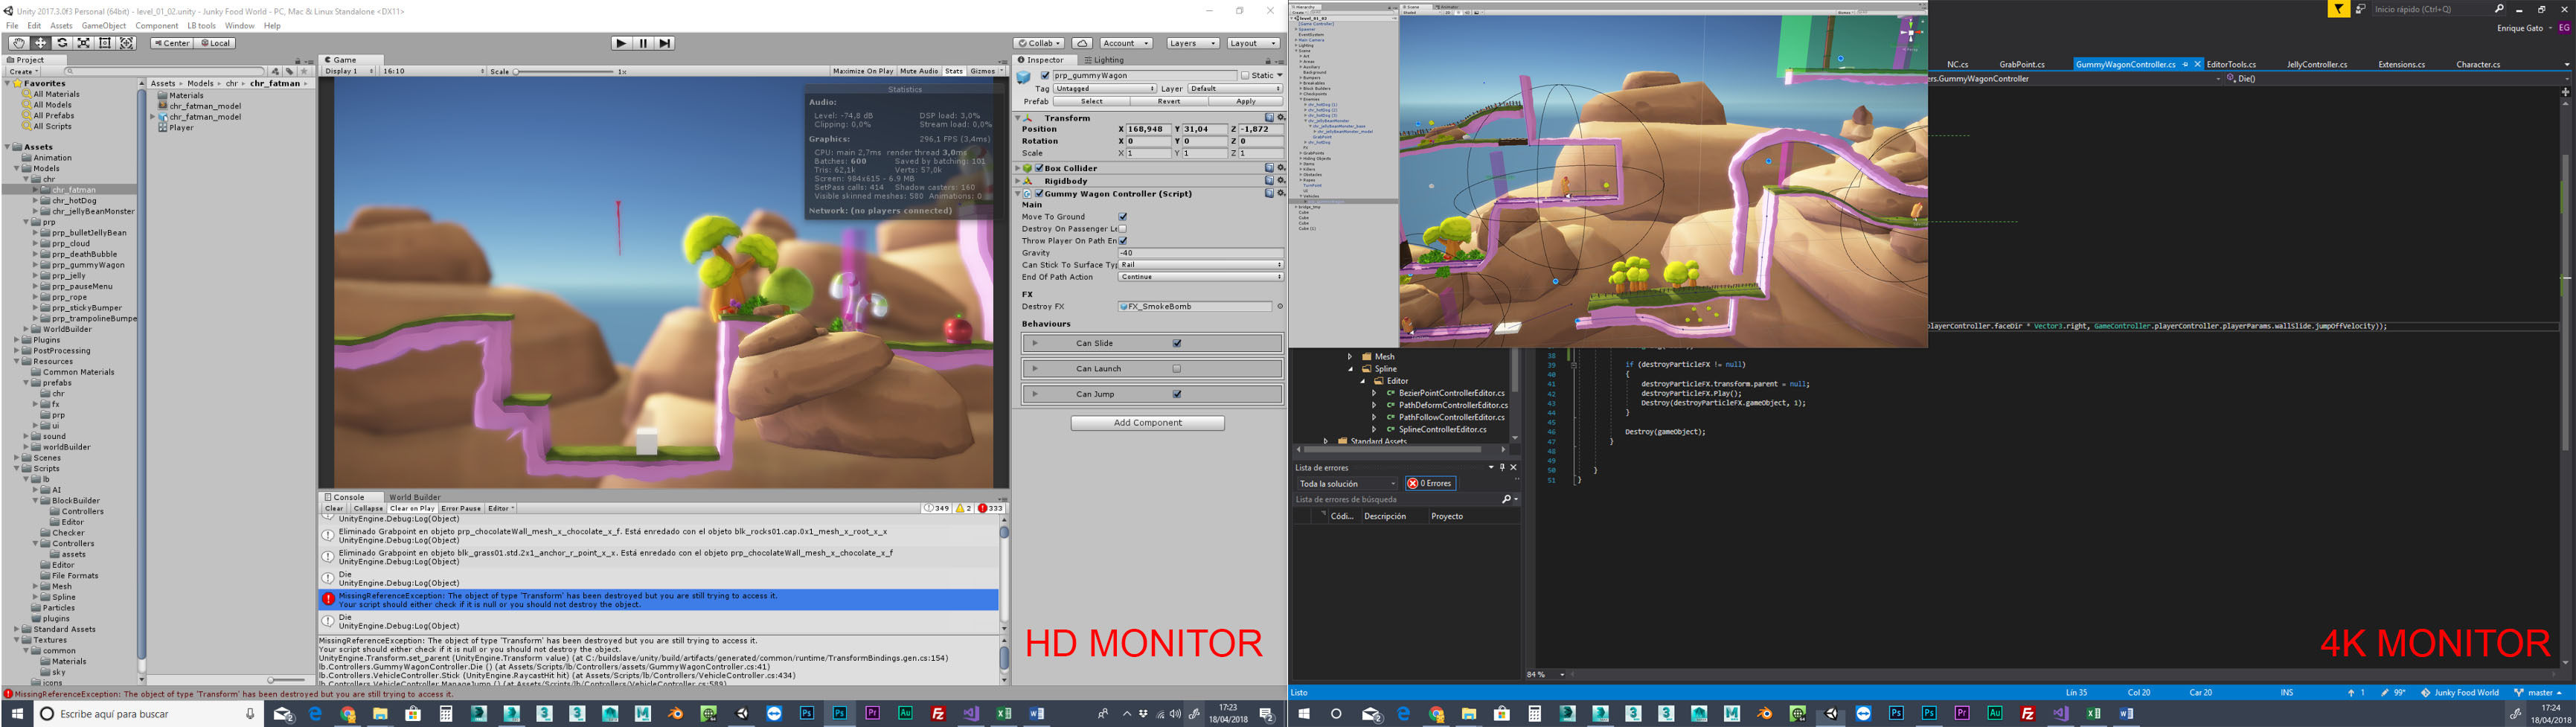Open the Layer dropdown showing Default

pos(1235,89)
